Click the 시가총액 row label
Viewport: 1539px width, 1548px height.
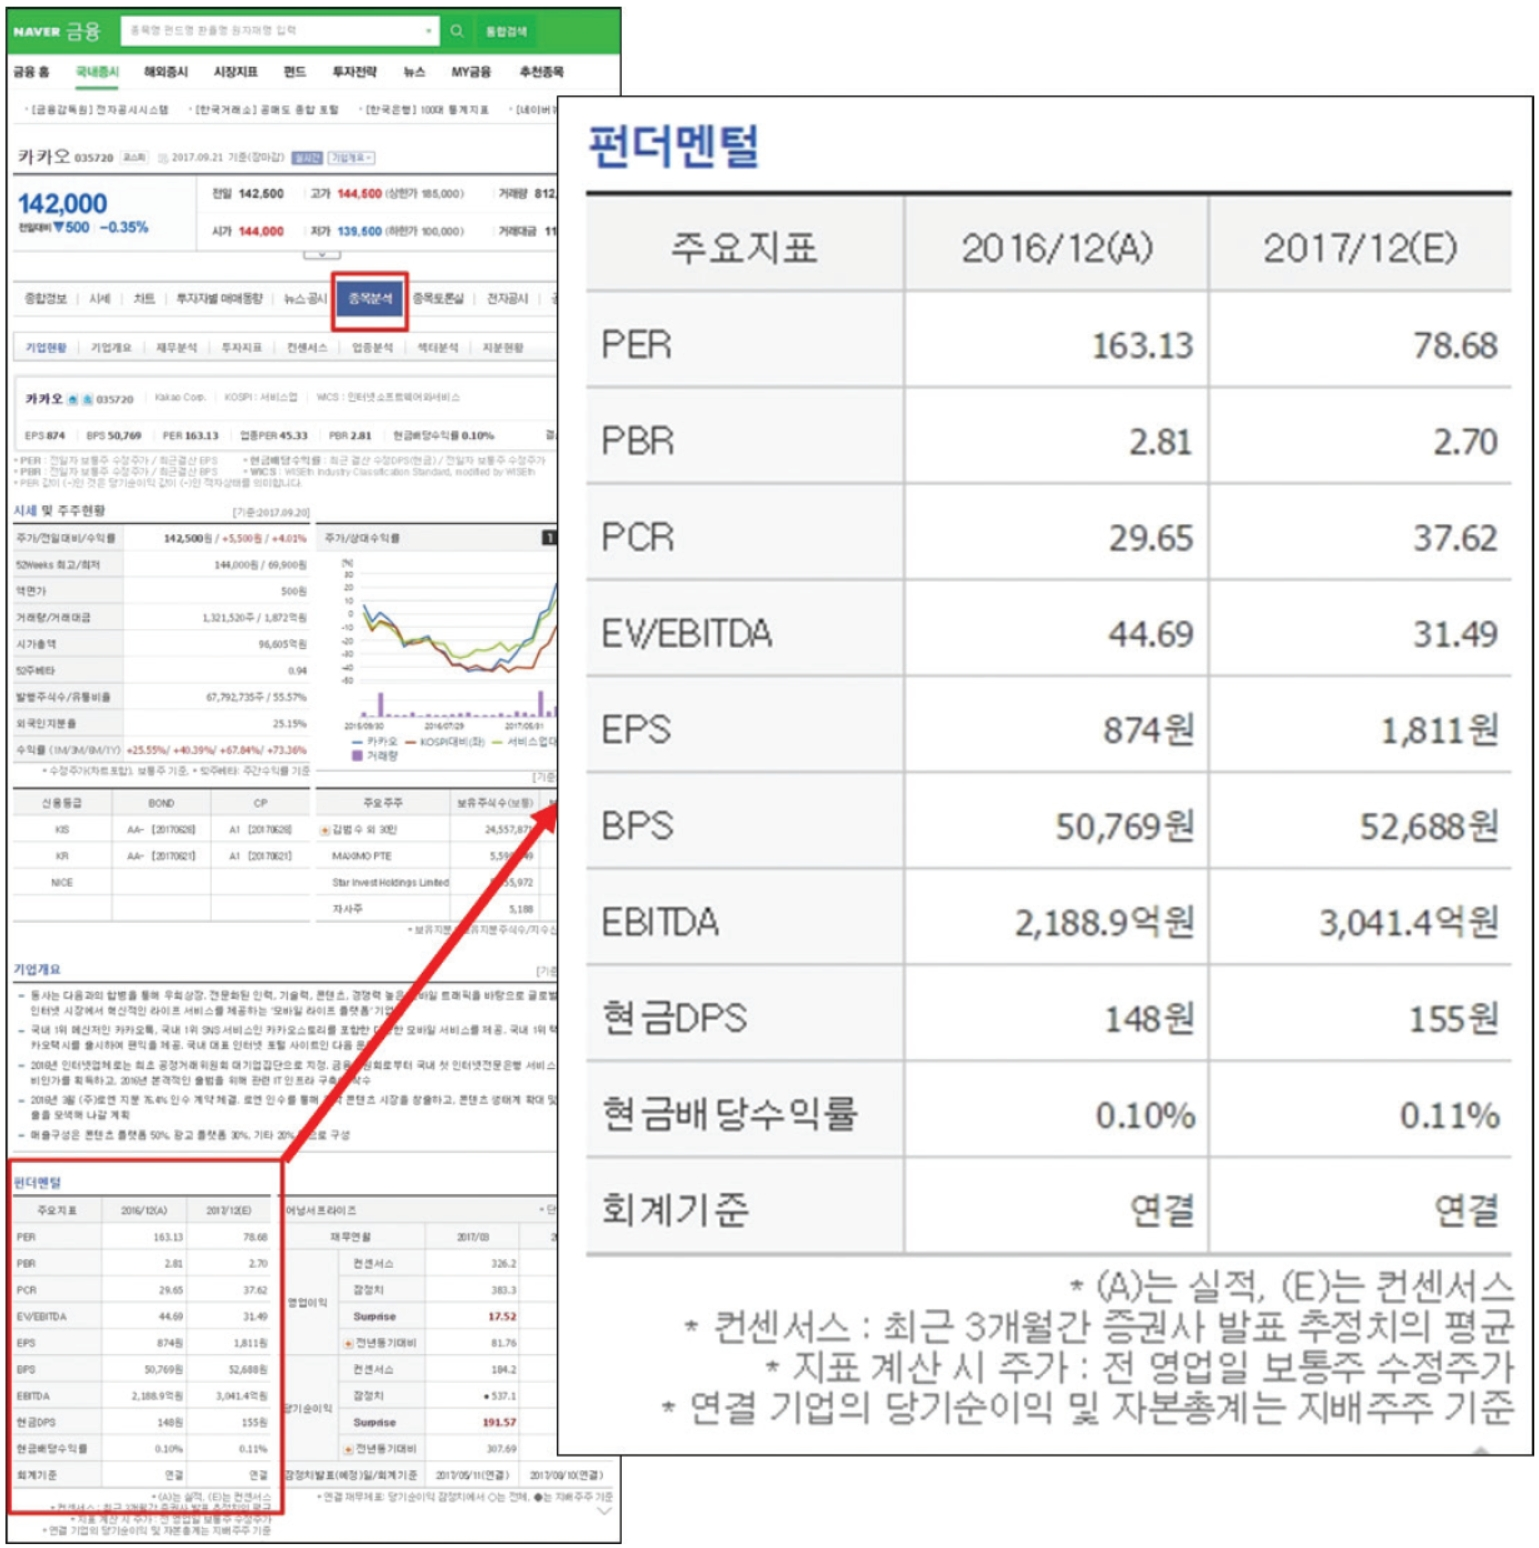click(x=36, y=645)
